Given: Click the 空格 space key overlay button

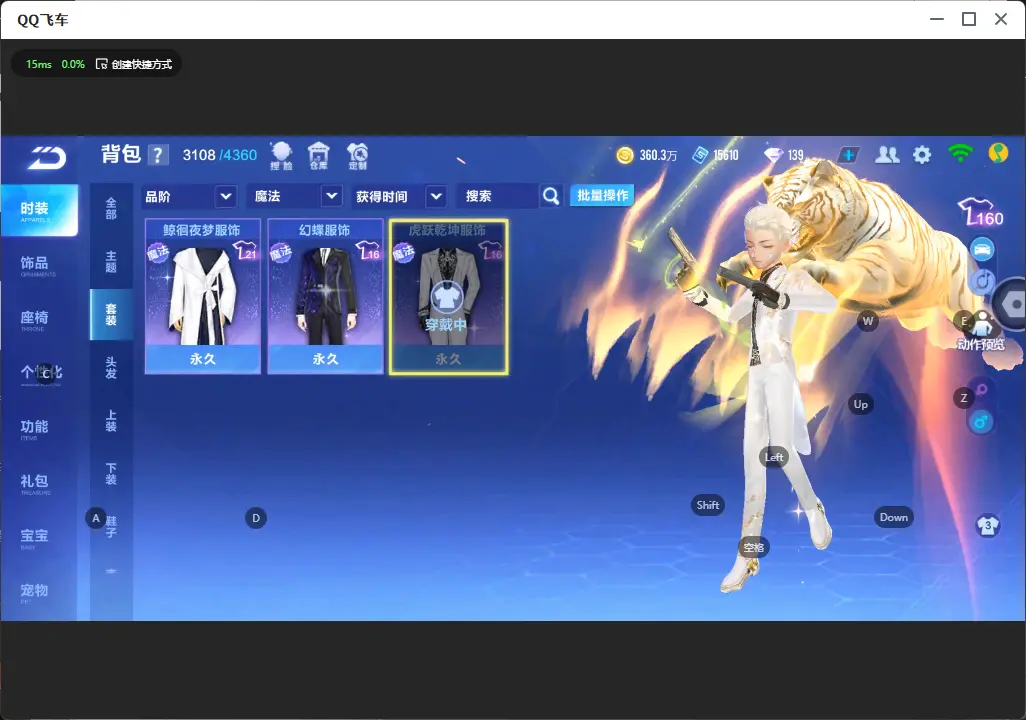Looking at the screenshot, I should click(x=754, y=547).
